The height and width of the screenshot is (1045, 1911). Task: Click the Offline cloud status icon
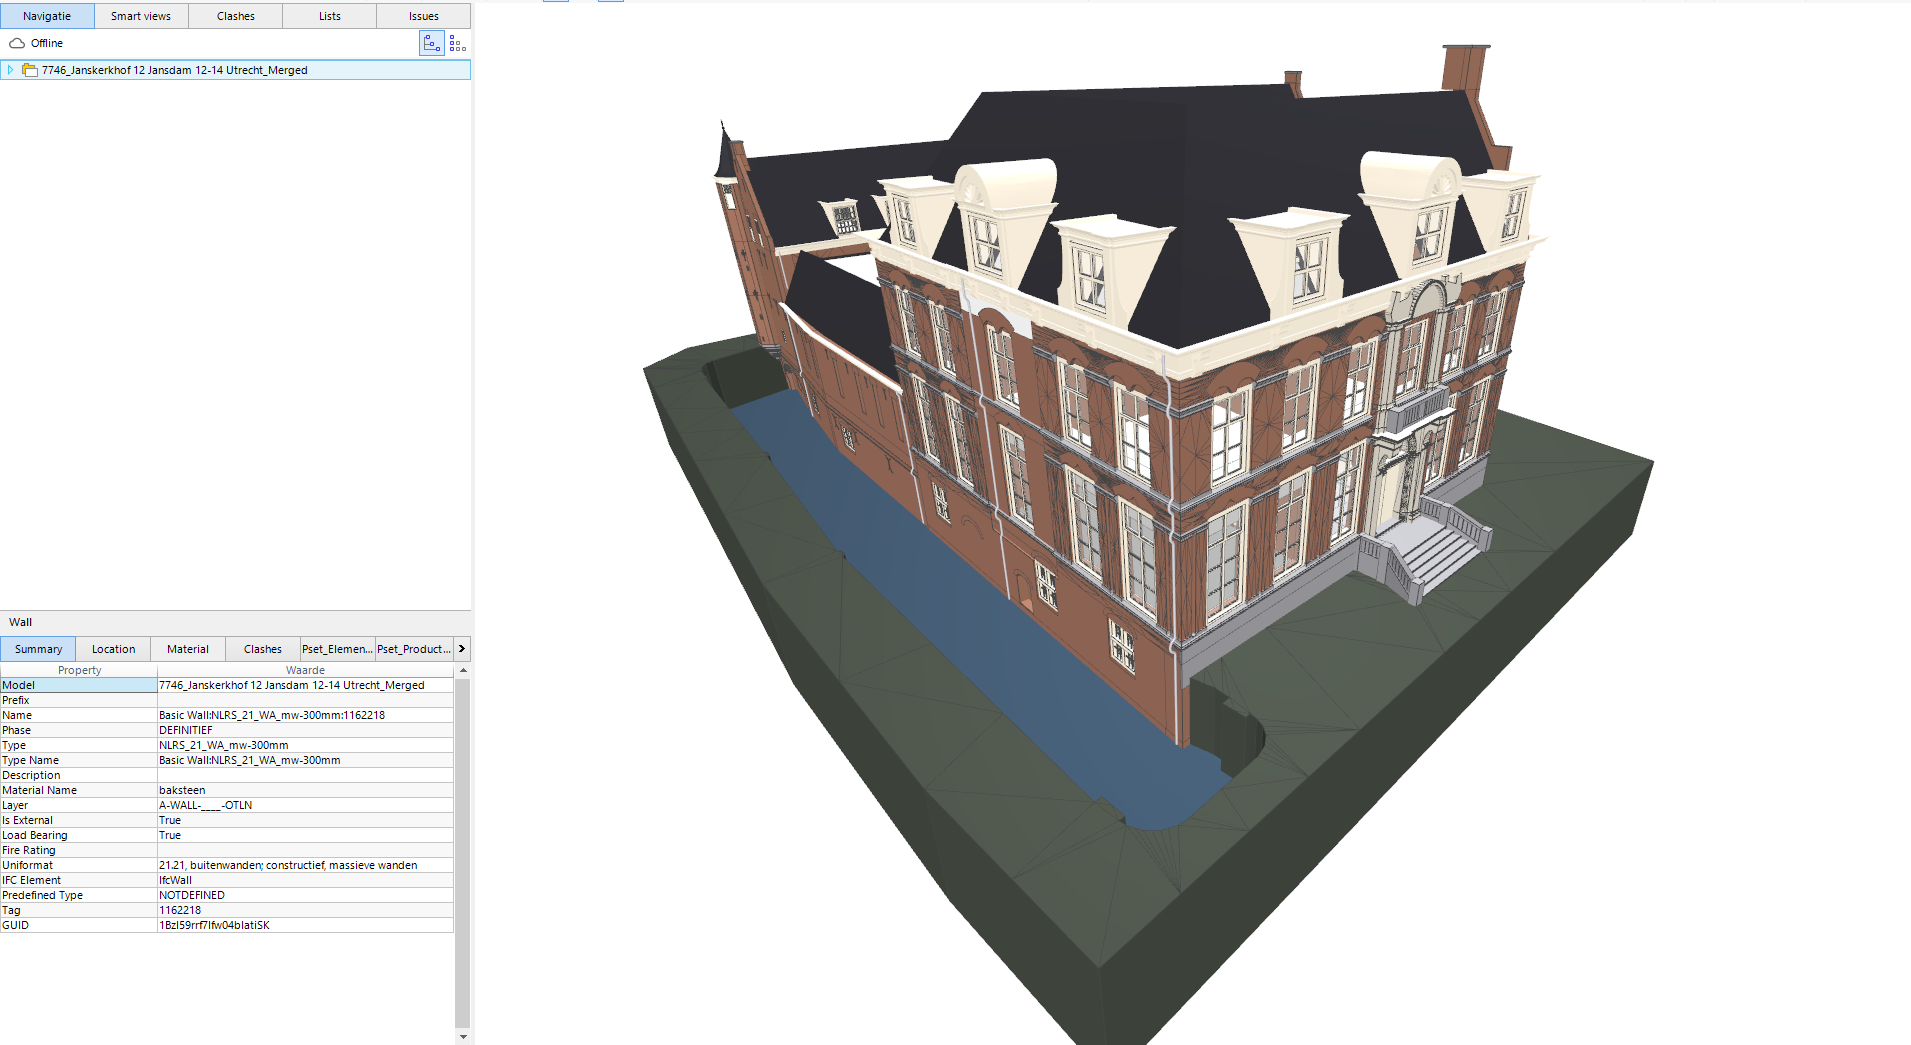coord(17,43)
